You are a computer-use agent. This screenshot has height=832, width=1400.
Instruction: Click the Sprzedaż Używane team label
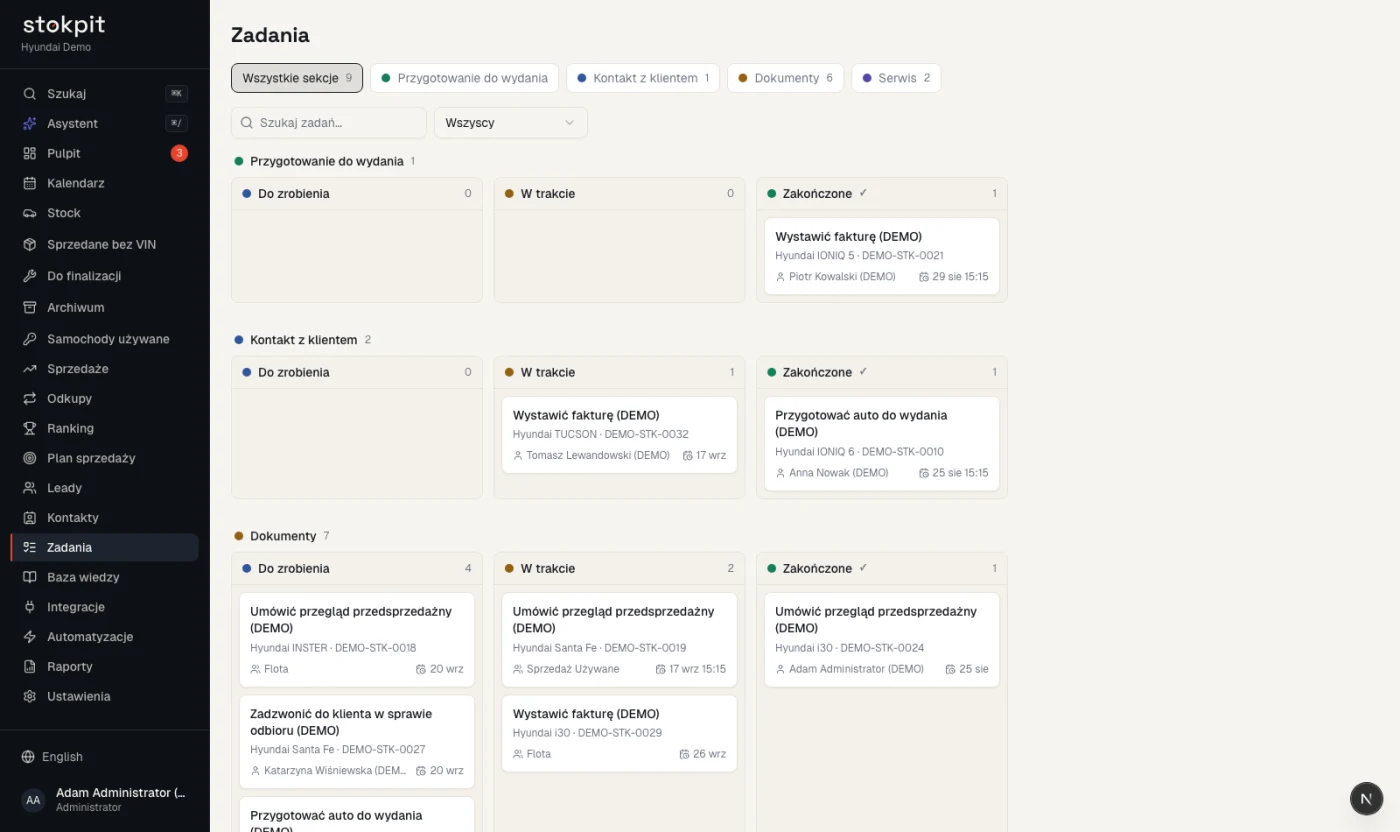coord(573,669)
